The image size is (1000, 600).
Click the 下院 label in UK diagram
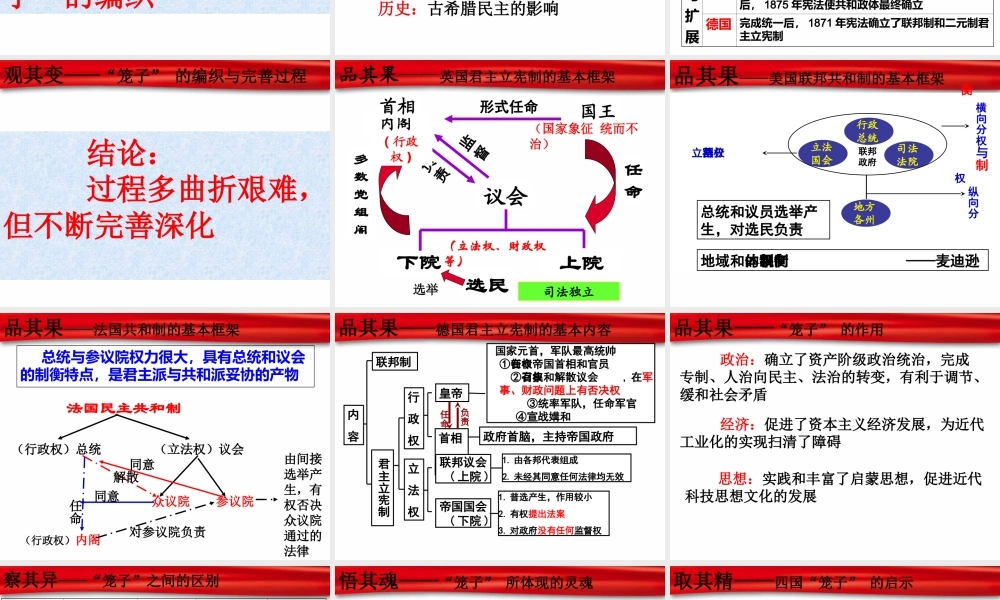coord(418,262)
